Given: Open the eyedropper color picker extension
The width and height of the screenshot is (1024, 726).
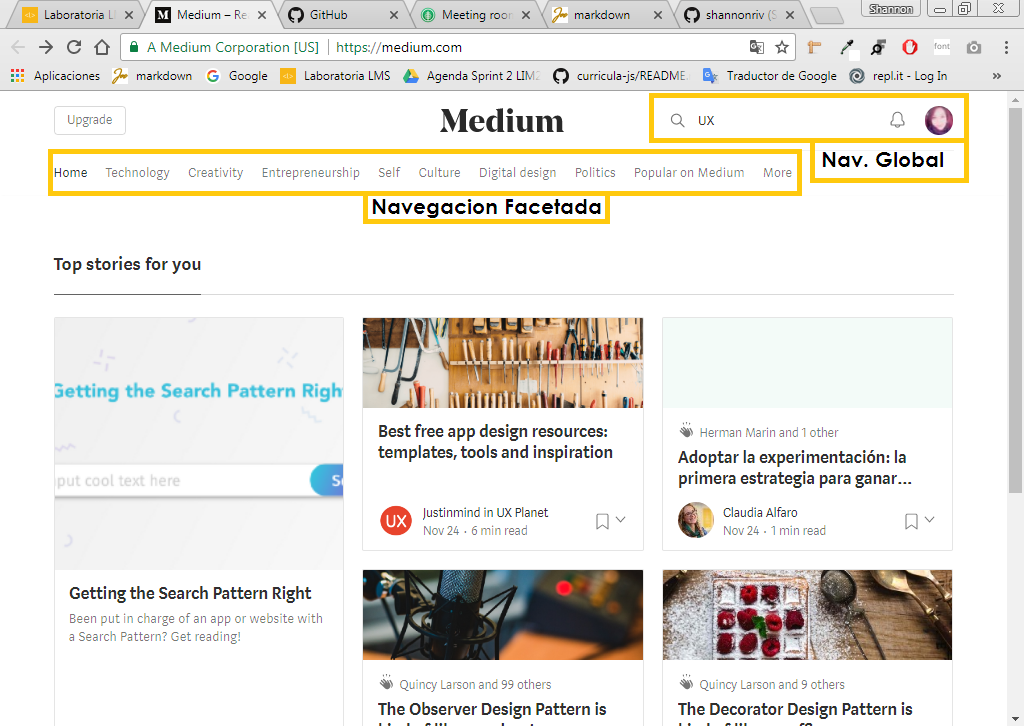Looking at the screenshot, I should tap(847, 47).
